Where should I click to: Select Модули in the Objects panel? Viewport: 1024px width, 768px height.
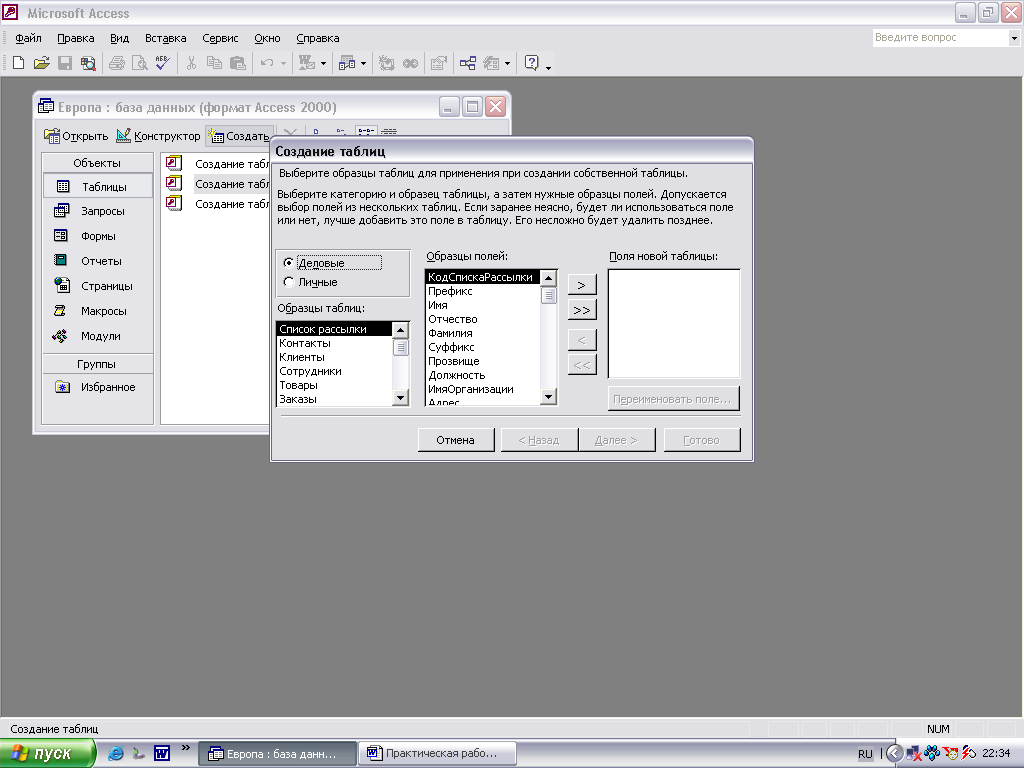[98, 336]
